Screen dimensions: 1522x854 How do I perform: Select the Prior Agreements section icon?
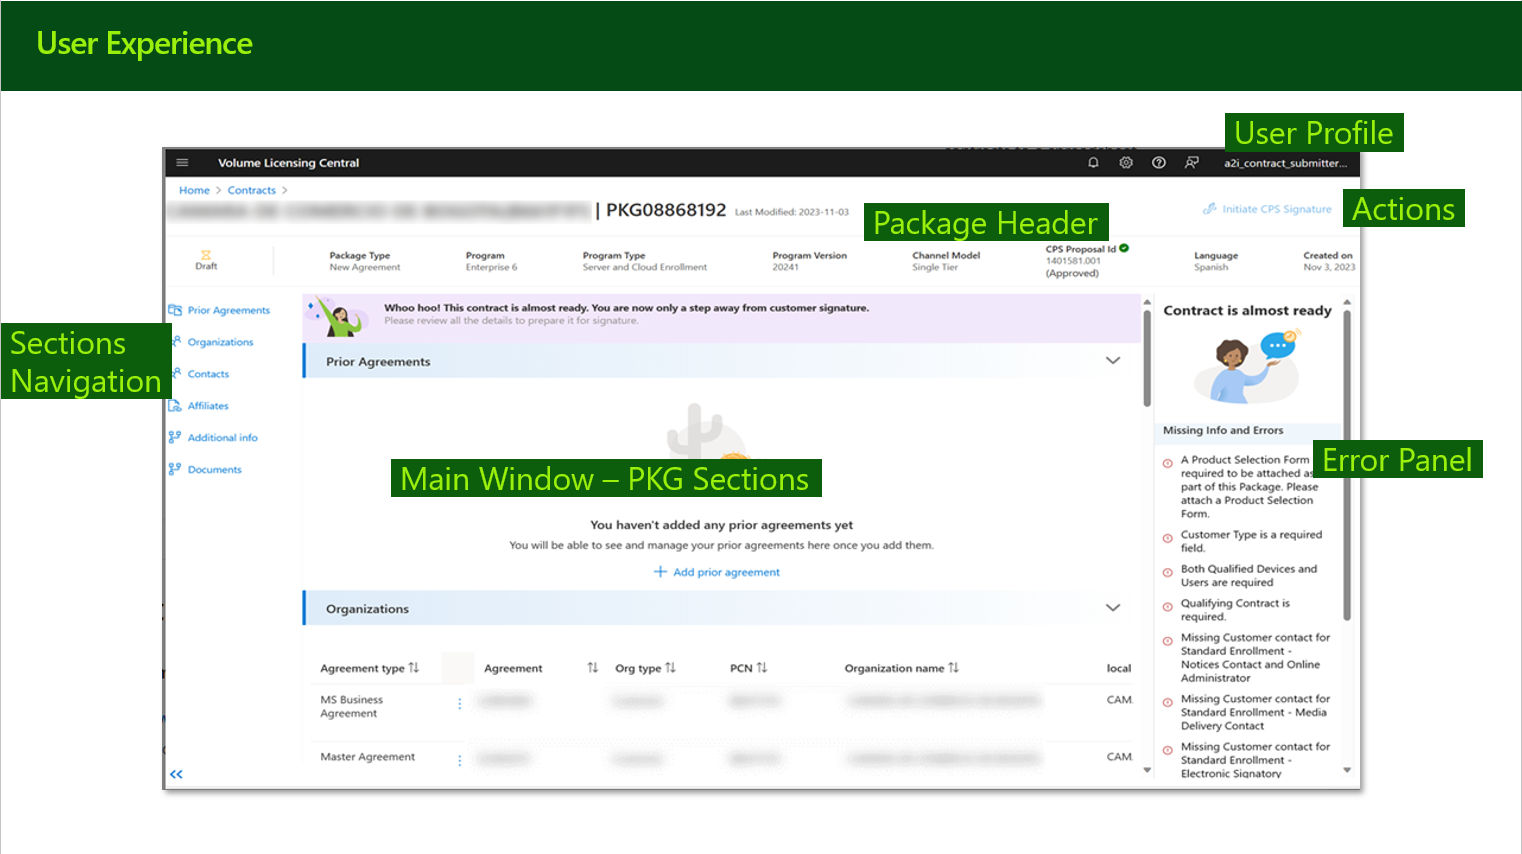(177, 310)
